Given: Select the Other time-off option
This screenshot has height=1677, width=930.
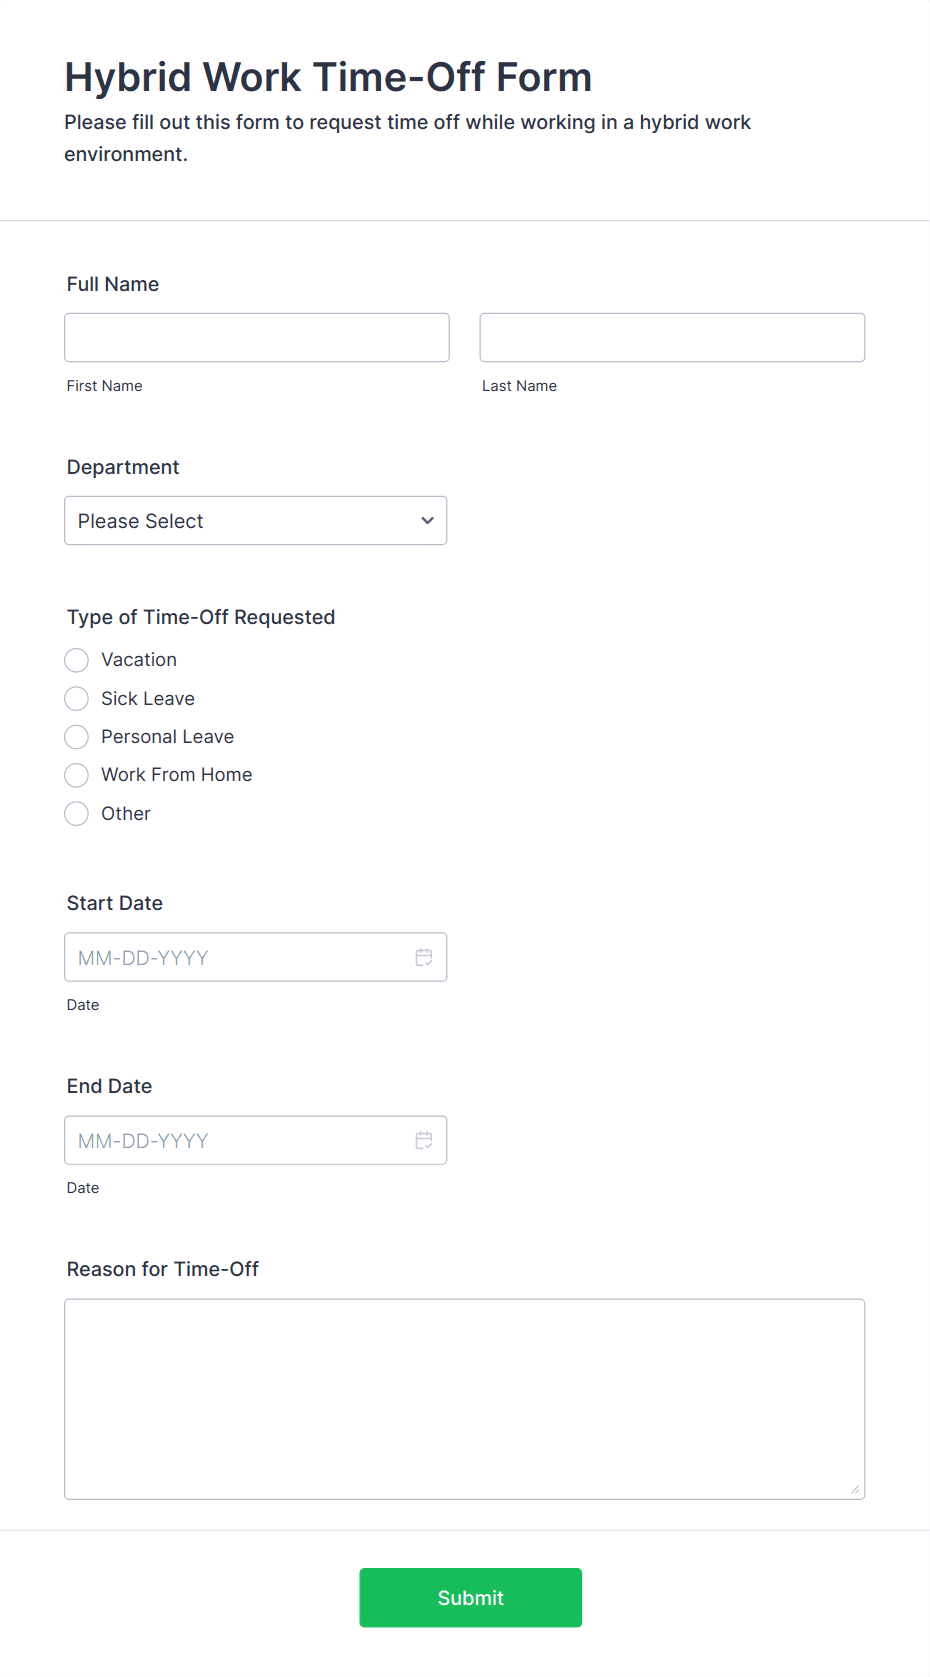Looking at the screenshot, I should pos(76,813).
